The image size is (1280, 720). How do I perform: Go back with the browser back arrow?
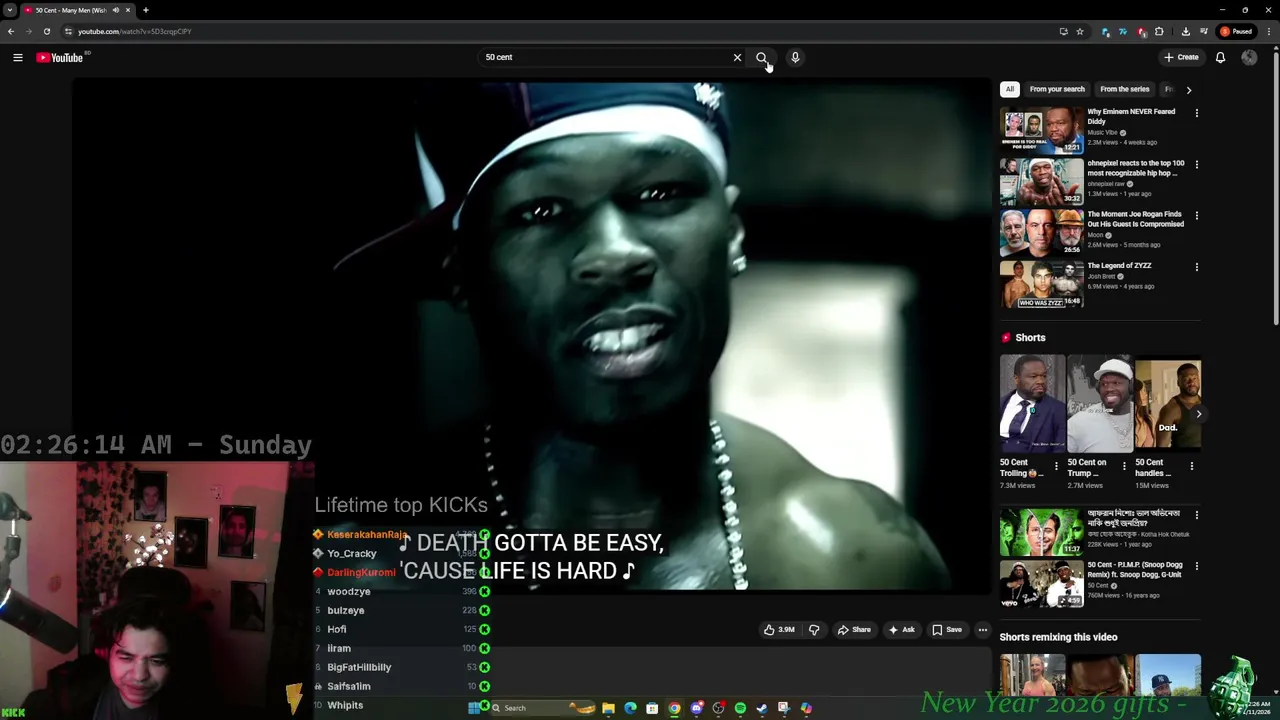[x=11, y=31]
